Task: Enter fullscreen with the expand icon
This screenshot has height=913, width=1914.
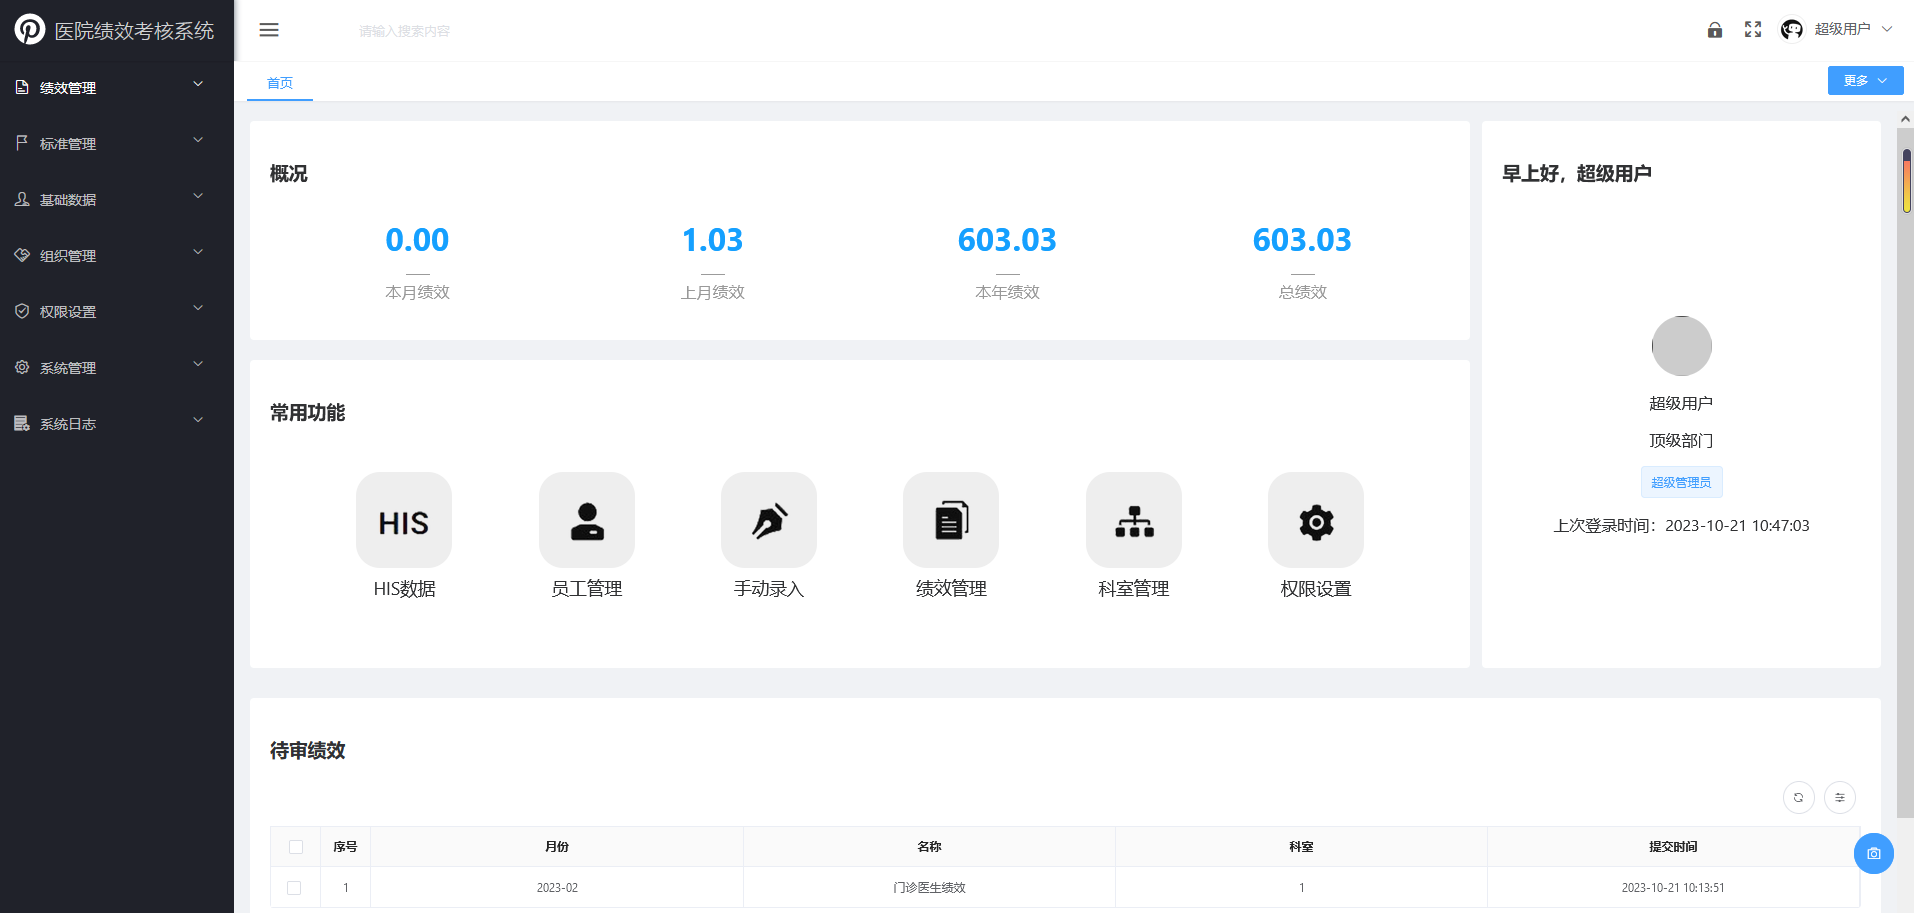Action: (1753, 30)
